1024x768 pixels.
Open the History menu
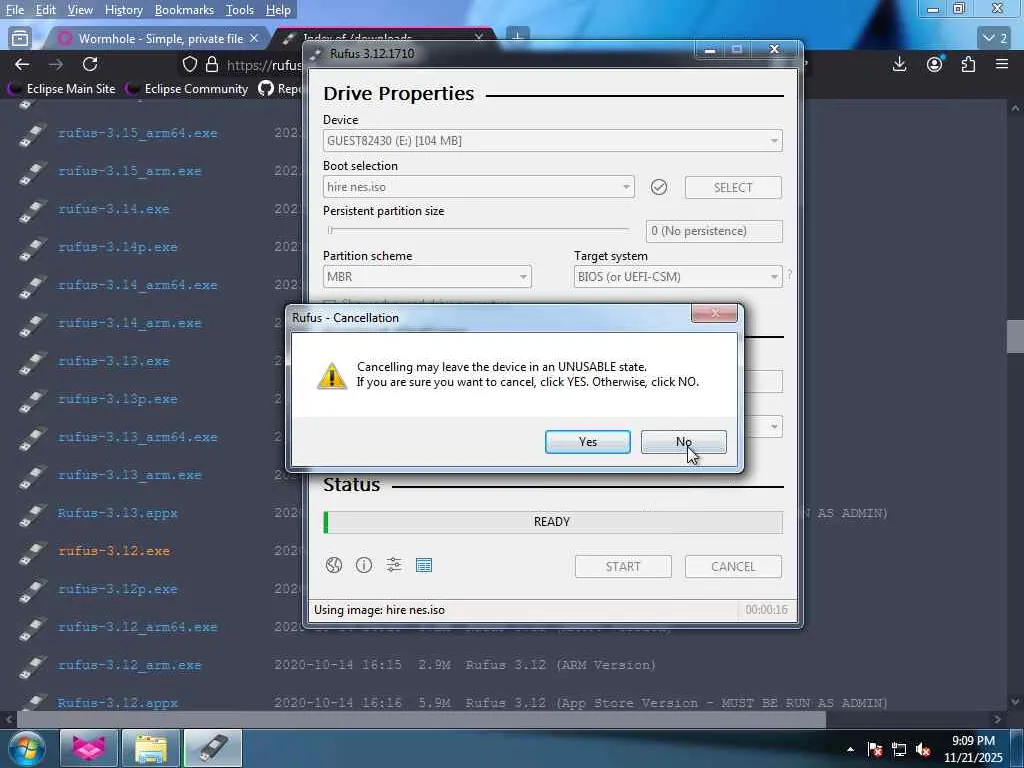click(123, 10)
